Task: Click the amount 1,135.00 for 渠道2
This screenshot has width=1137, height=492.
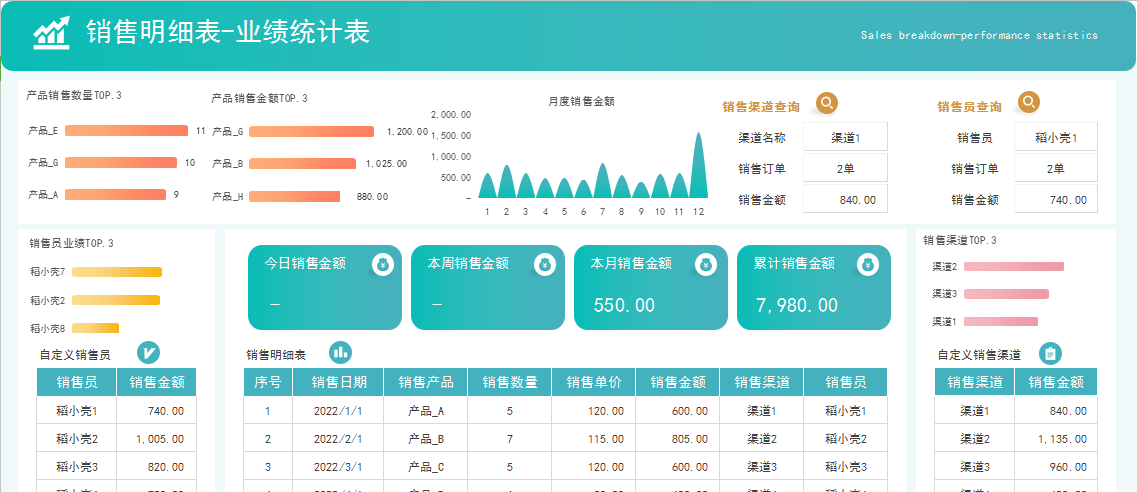Action: 1056,438
